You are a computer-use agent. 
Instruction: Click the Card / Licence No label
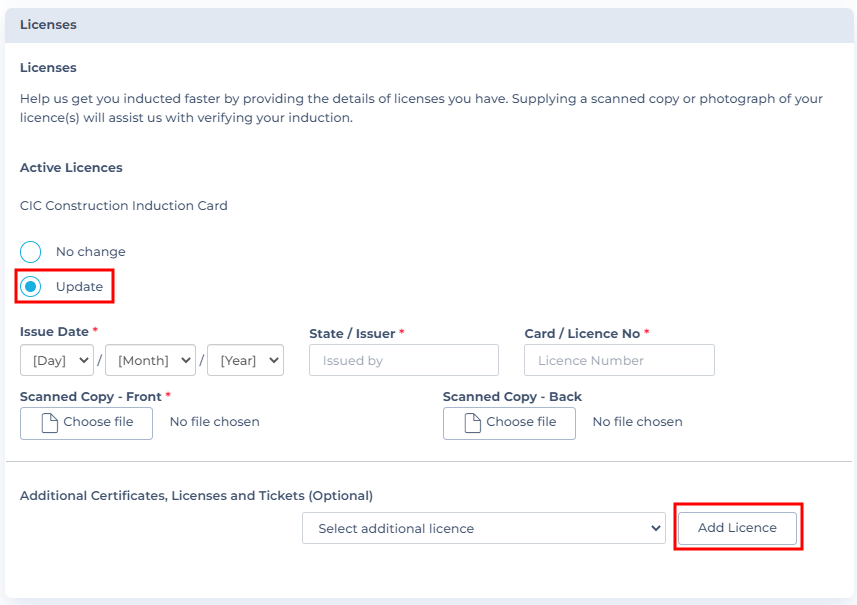coord(582,333)
